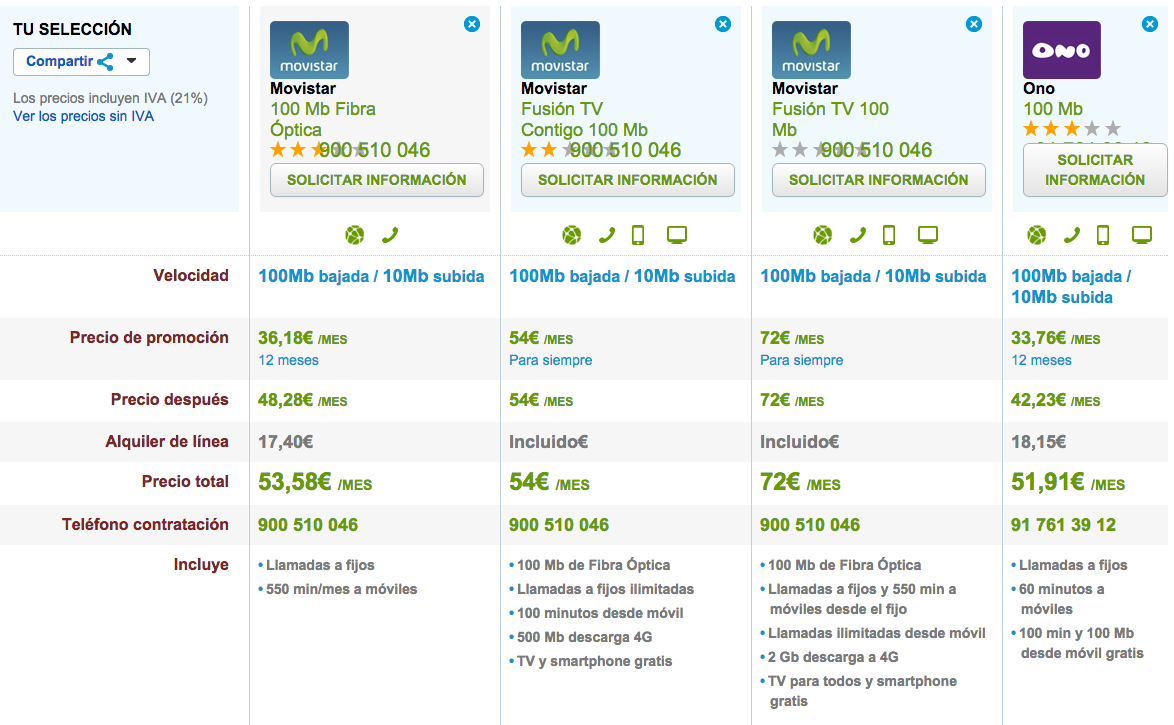Open plan title Fusión TV Contigo 100 Mb
The height and width of the screenshot is (725, 1174).
point(584,119)
